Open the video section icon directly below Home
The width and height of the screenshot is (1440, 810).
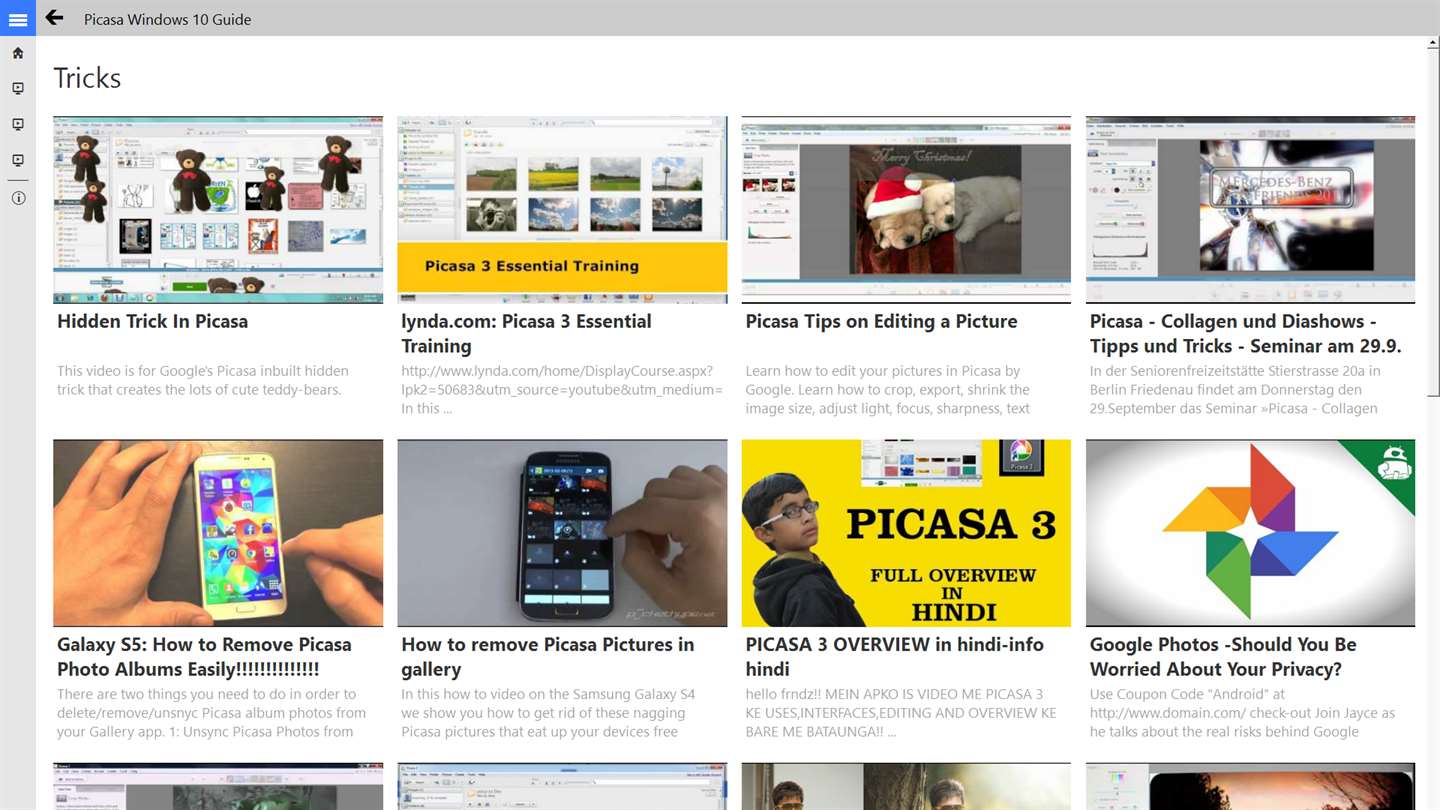[18, 89]
